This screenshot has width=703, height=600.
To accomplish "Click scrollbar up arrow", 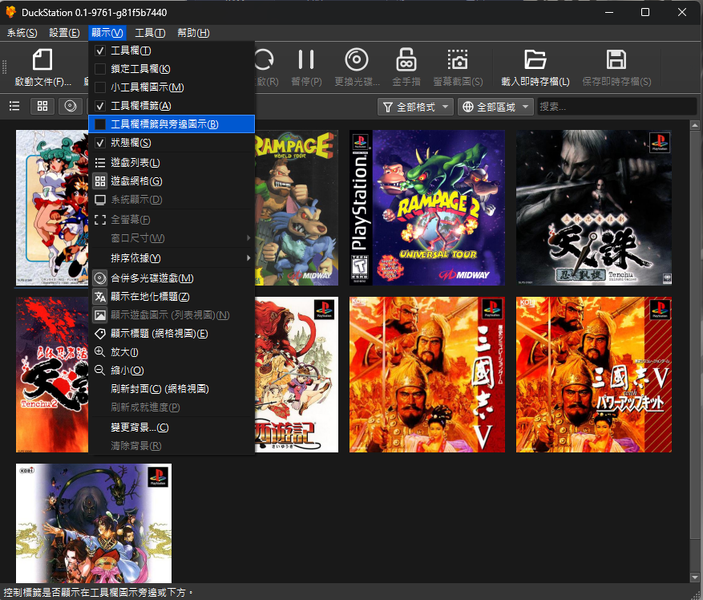I will (x=695, y=125).
